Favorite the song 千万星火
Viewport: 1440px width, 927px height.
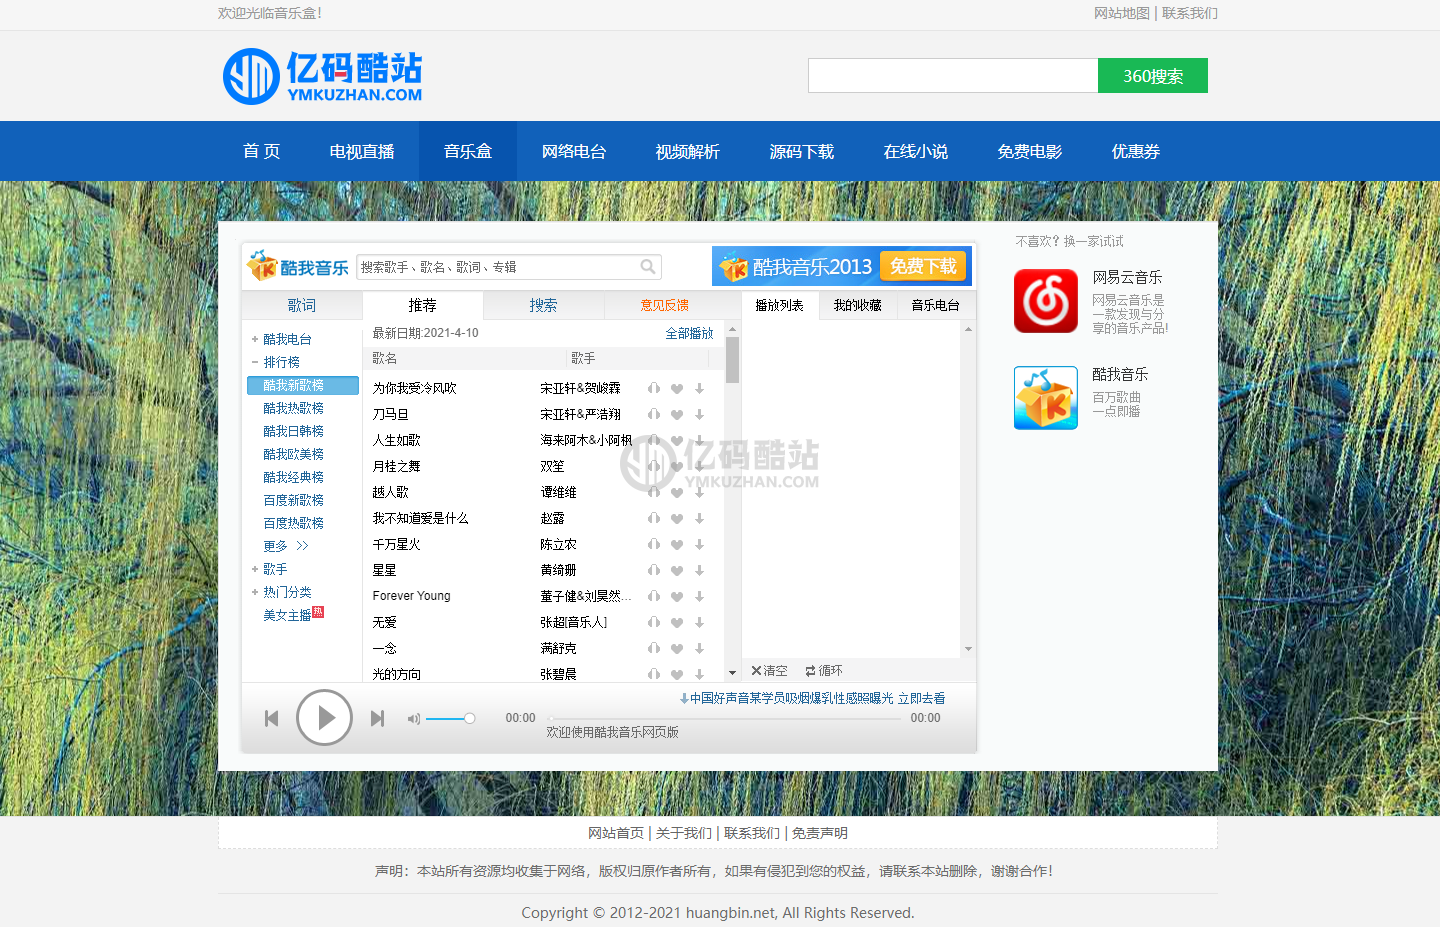[x=677, y=544]
